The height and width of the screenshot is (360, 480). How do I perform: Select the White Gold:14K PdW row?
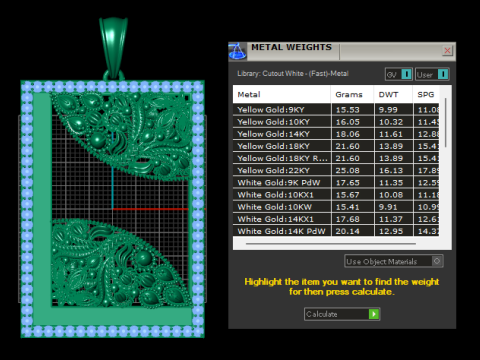point(336,231)
